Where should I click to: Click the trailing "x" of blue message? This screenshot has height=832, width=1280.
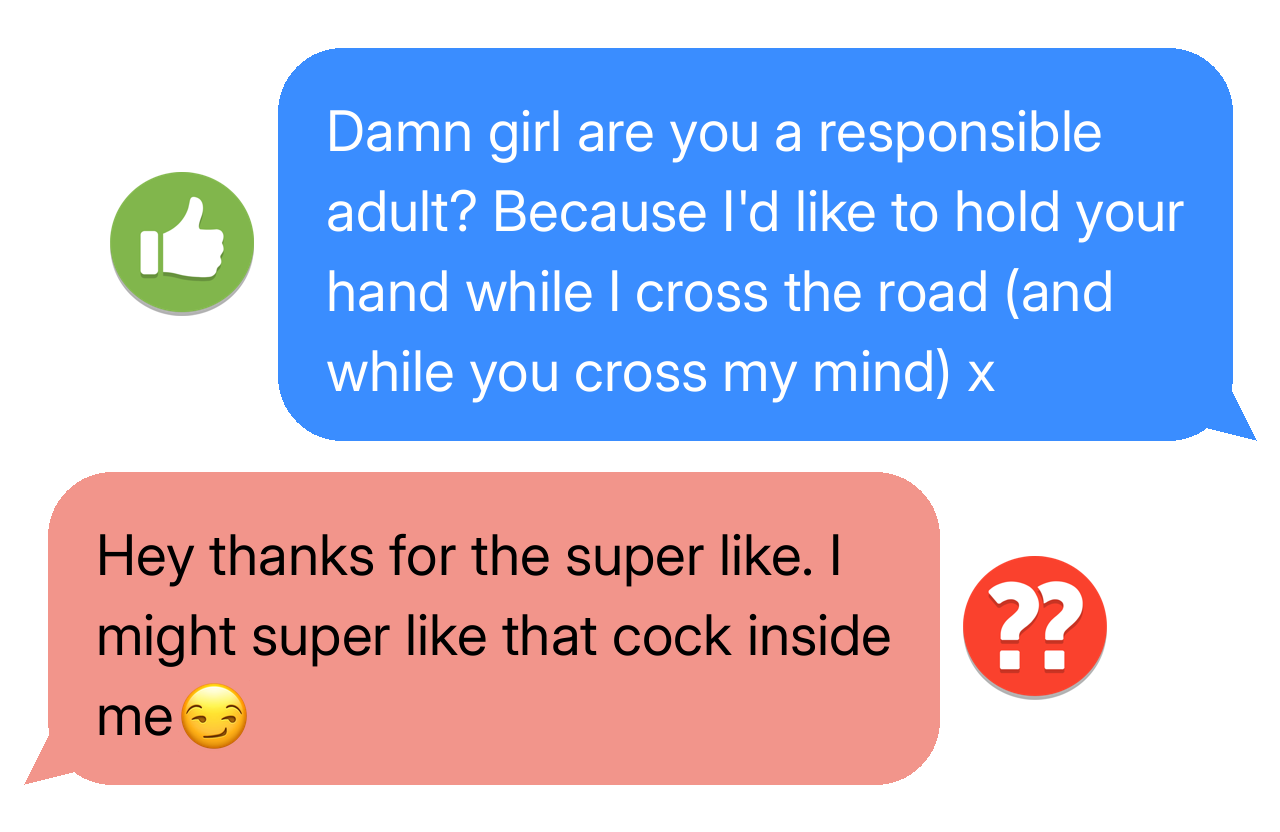pos(982,378)
